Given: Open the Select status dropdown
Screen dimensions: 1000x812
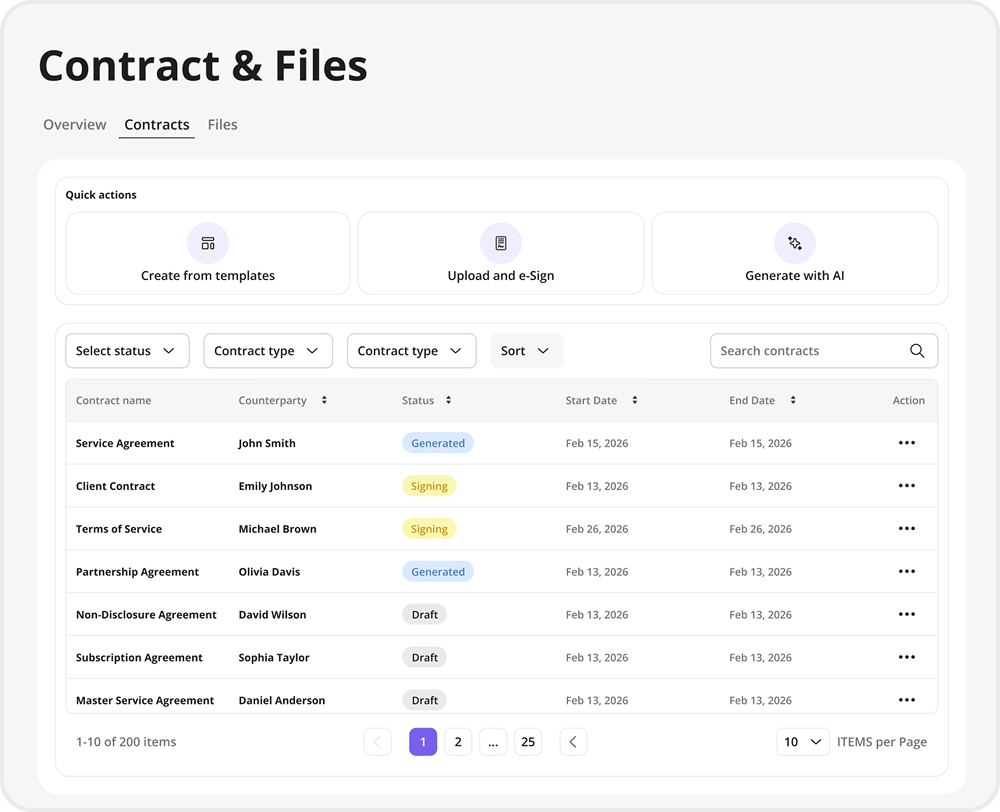Looking at the screenshot, I should [x=127, y=351].
